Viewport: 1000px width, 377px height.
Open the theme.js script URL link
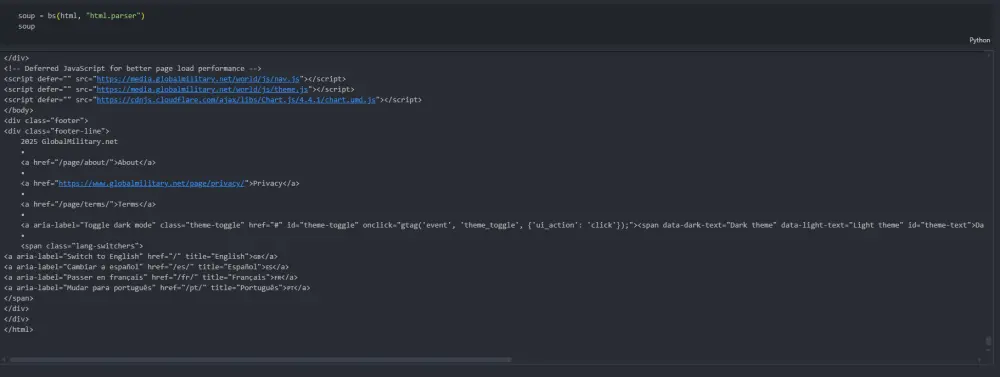(202, 89)
